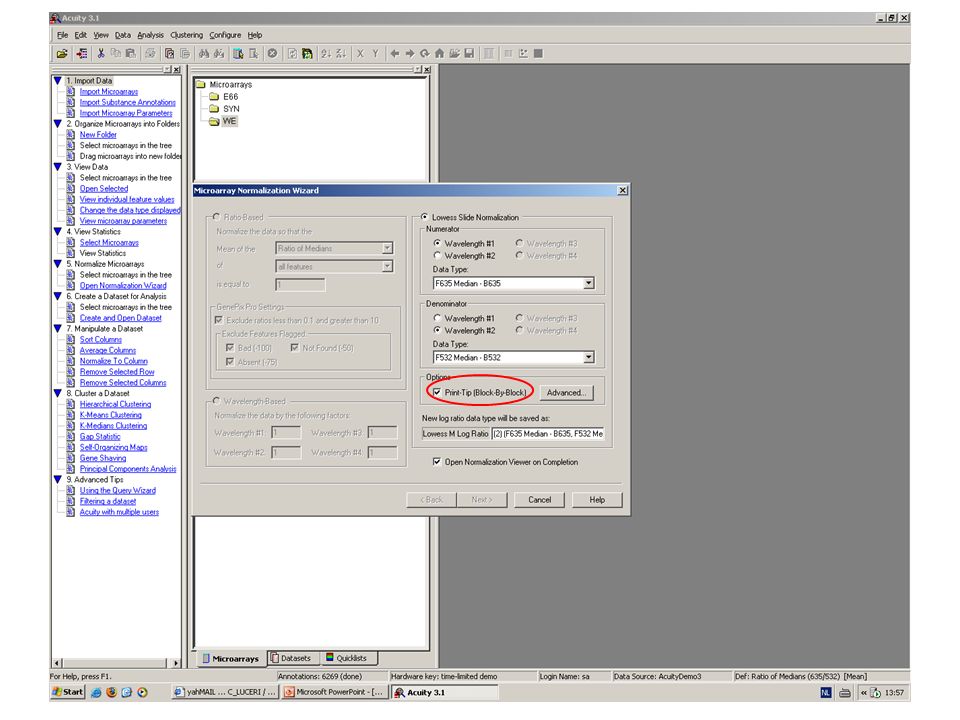Click the round stop X toolbar icon
The image size is (960, 720).
(x=272, y=54)
